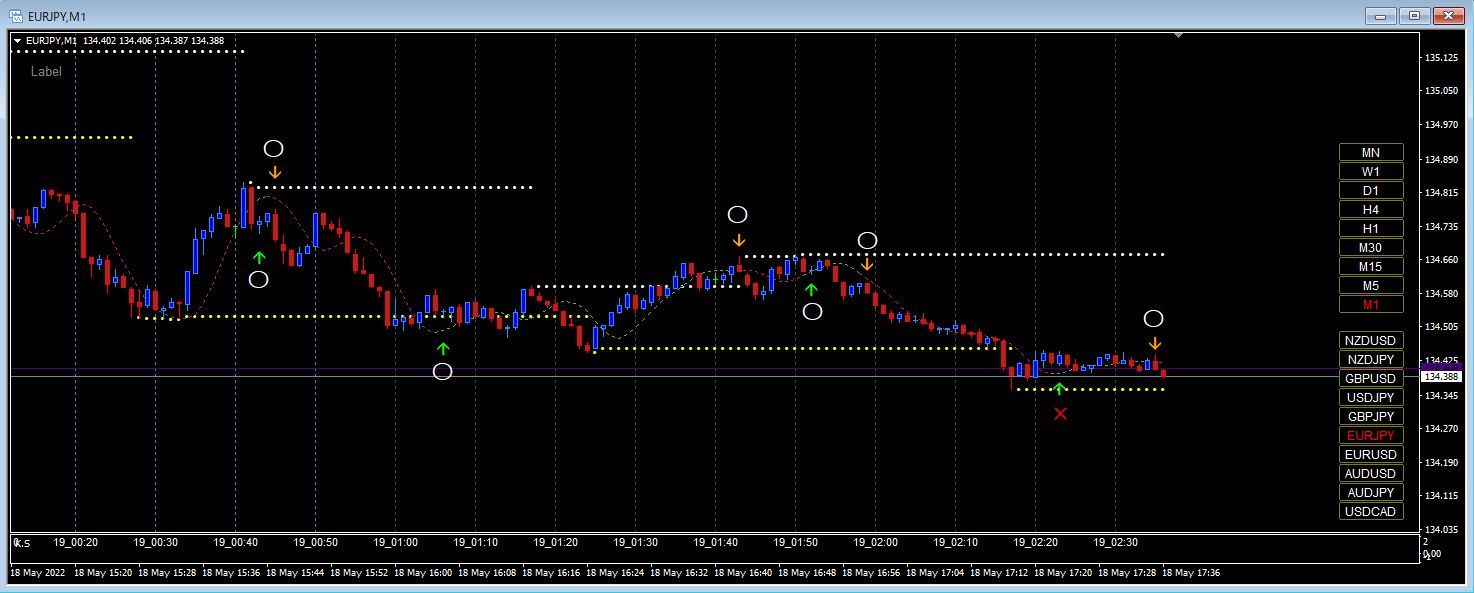Click the white circle above the 19_00:40 spike
This screenshot has width=1474, height=593.
273,148
